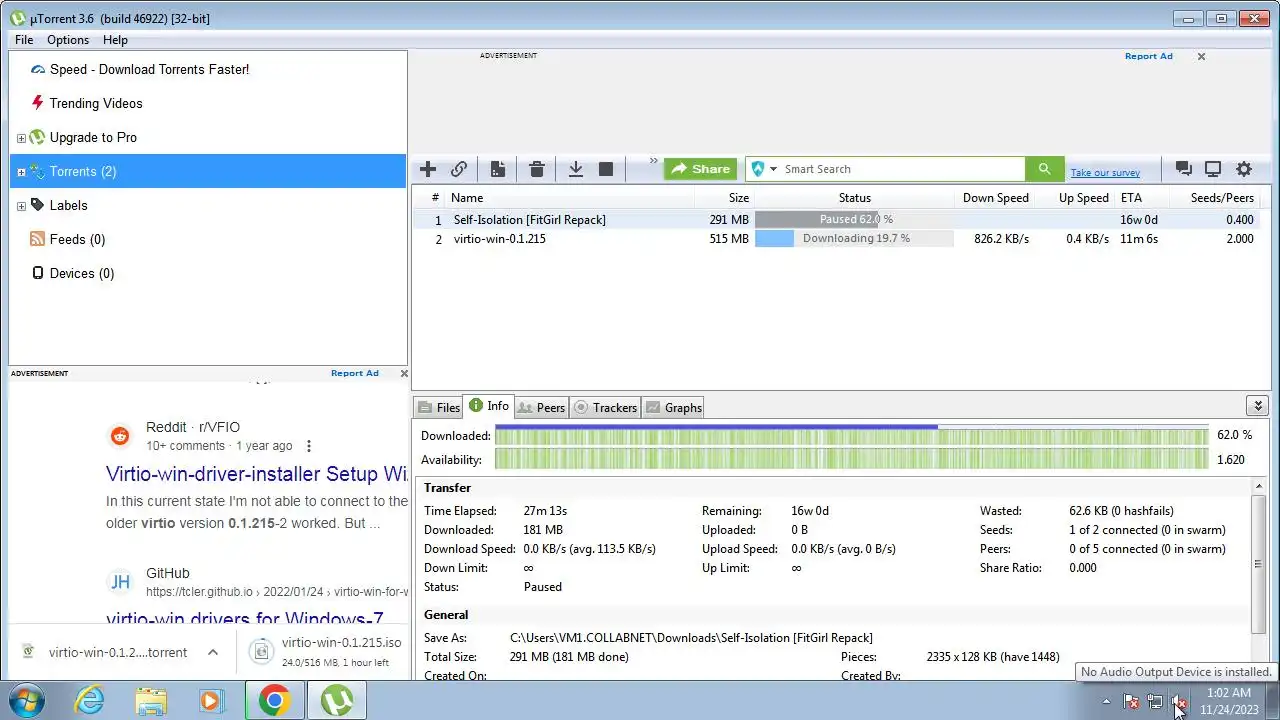Sort torrents by Status column header
This screenshot has height=720, width=1280.
click(x=854, y=198)
